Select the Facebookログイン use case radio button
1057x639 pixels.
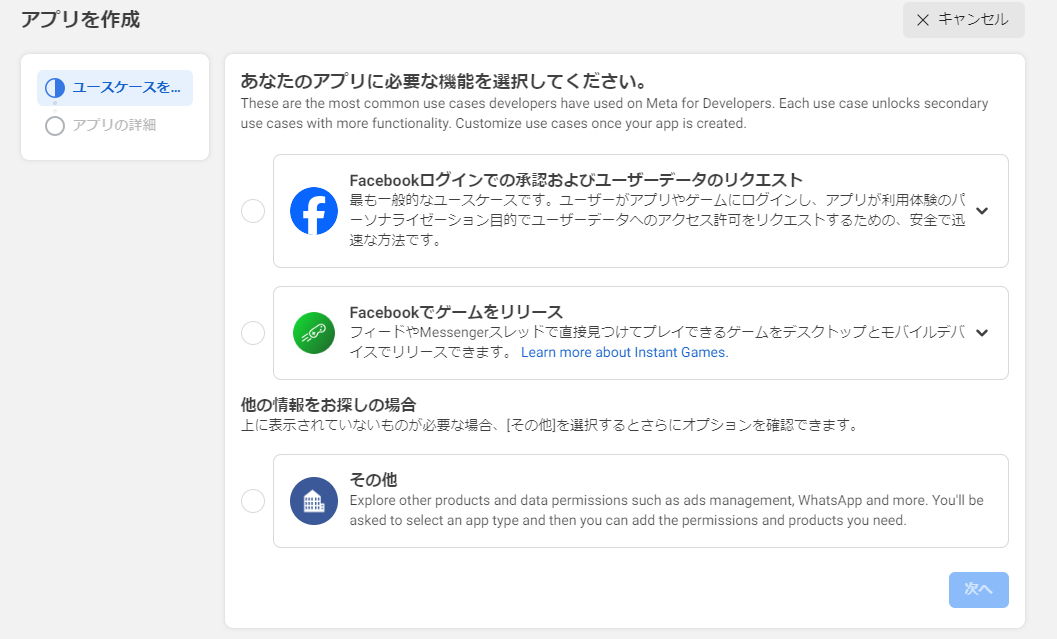(252, 211)
